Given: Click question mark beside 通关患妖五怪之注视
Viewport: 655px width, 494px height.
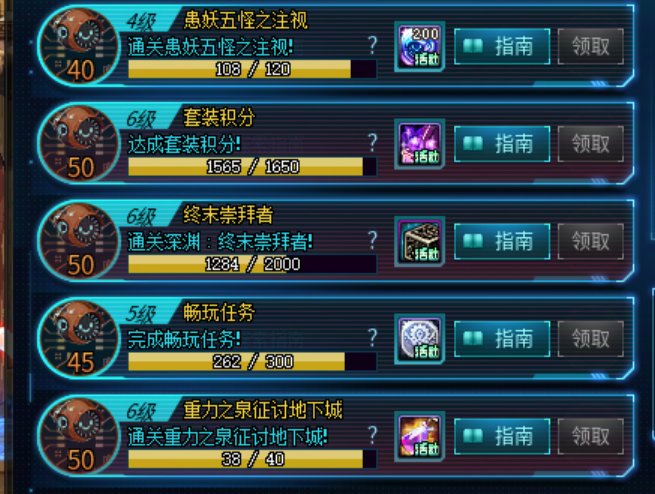Looking at the screenshot, I should (373, 46).
